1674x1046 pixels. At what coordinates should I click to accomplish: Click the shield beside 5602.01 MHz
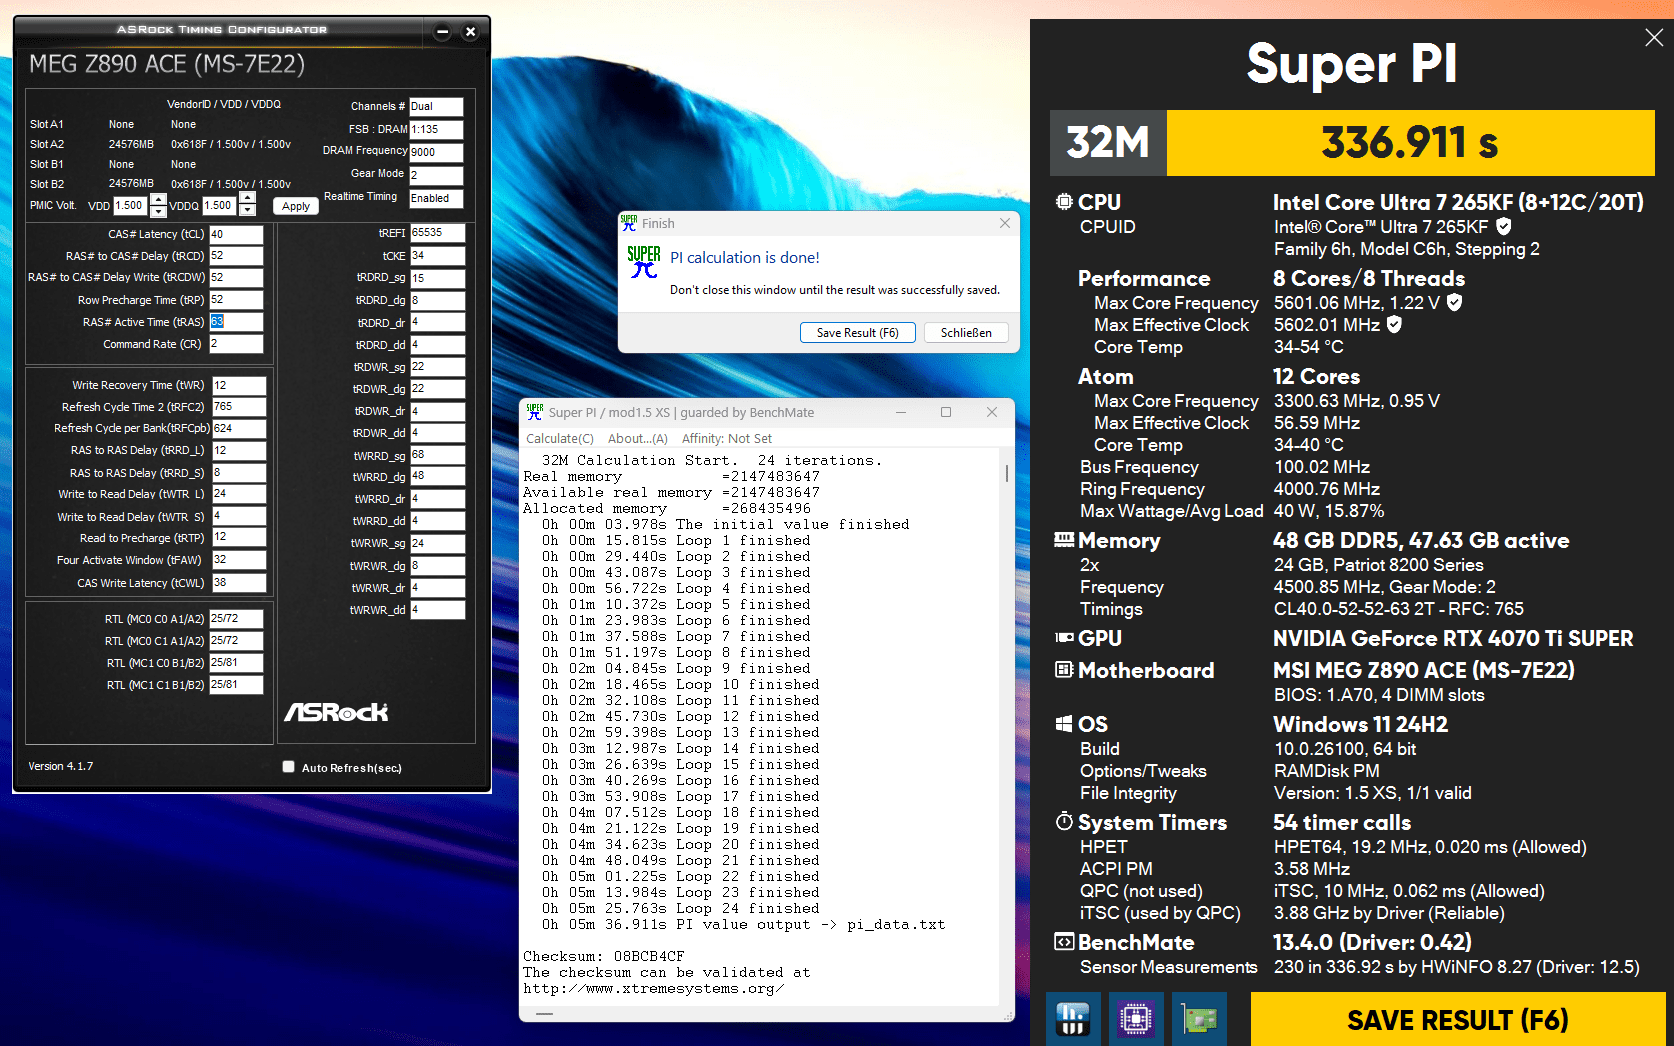point(1394,324)
